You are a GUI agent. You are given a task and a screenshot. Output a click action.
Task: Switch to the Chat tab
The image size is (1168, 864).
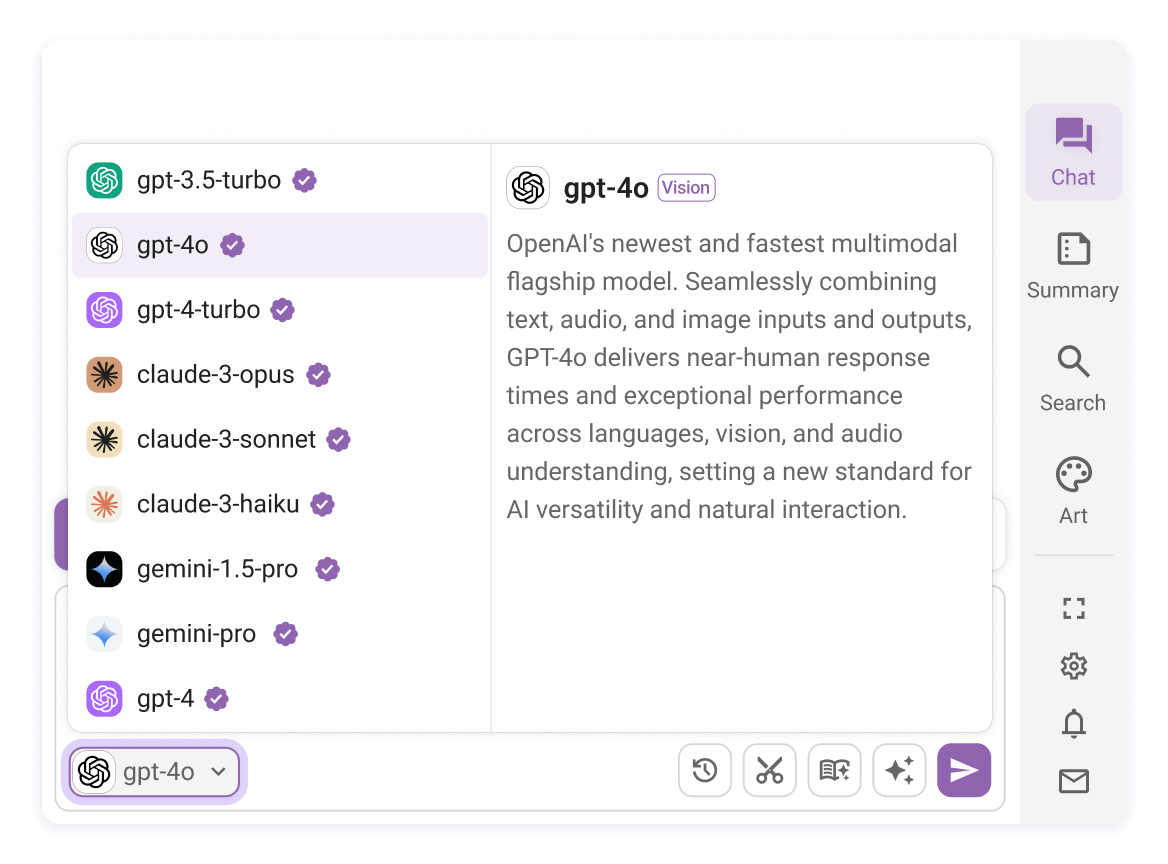(x=1073, y=153)
